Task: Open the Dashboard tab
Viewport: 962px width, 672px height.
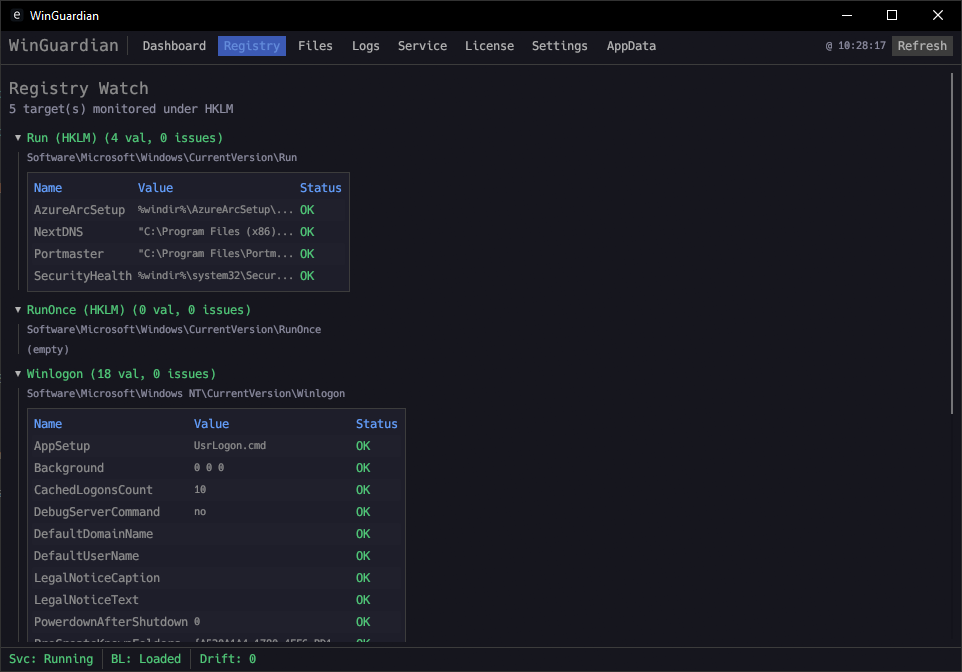Action: (x=174, y=46)
